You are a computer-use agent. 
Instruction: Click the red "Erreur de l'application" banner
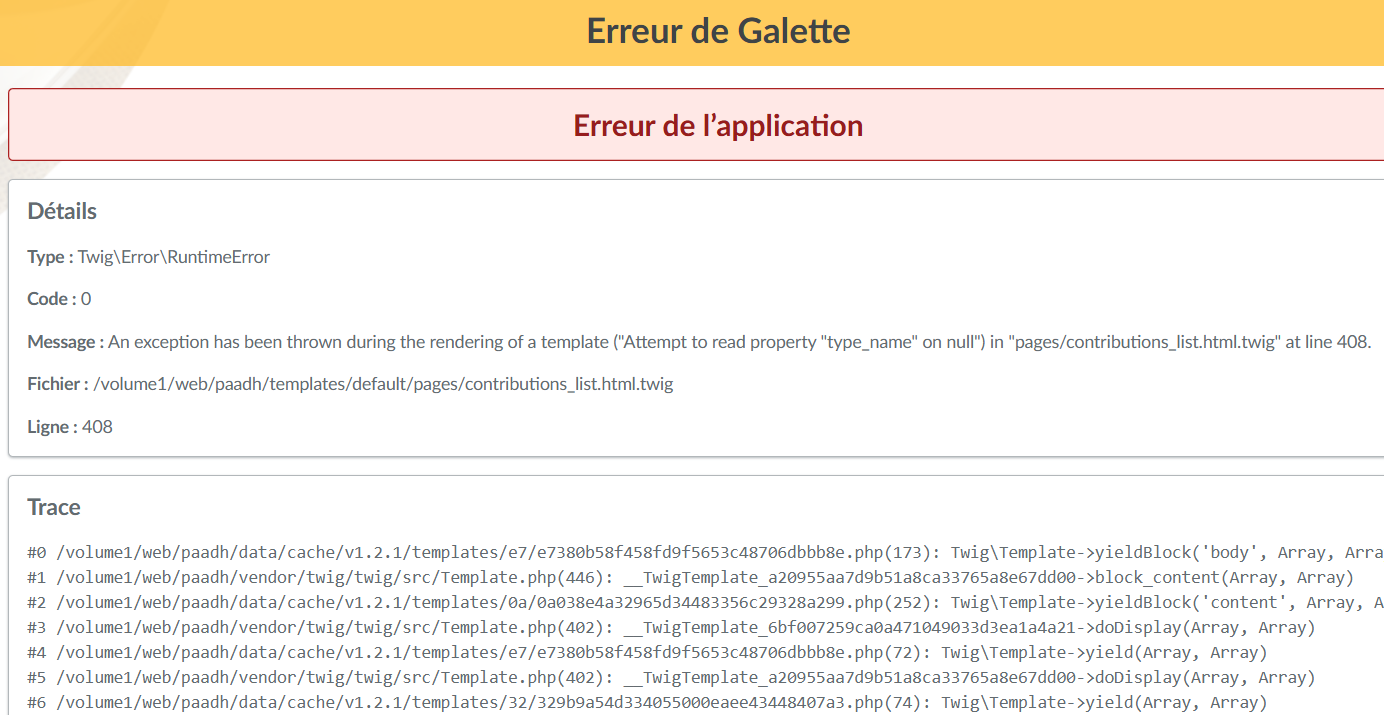717,126
